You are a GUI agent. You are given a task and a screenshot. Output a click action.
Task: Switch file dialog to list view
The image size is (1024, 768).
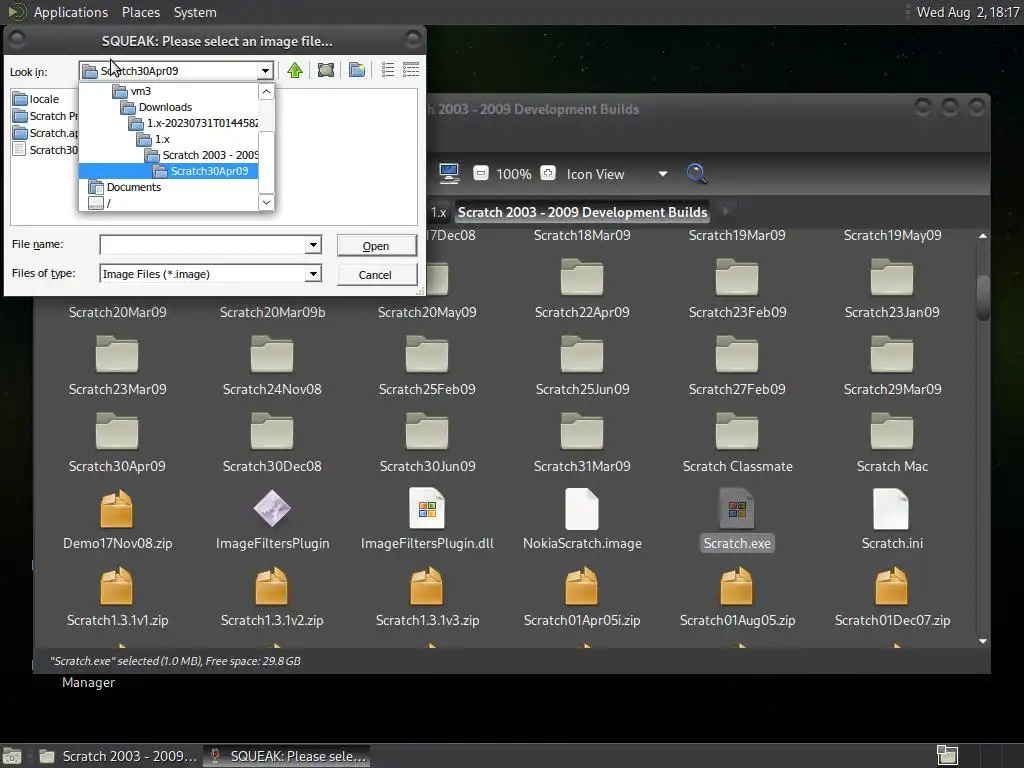pyautogui.click(x=388, y=70)
